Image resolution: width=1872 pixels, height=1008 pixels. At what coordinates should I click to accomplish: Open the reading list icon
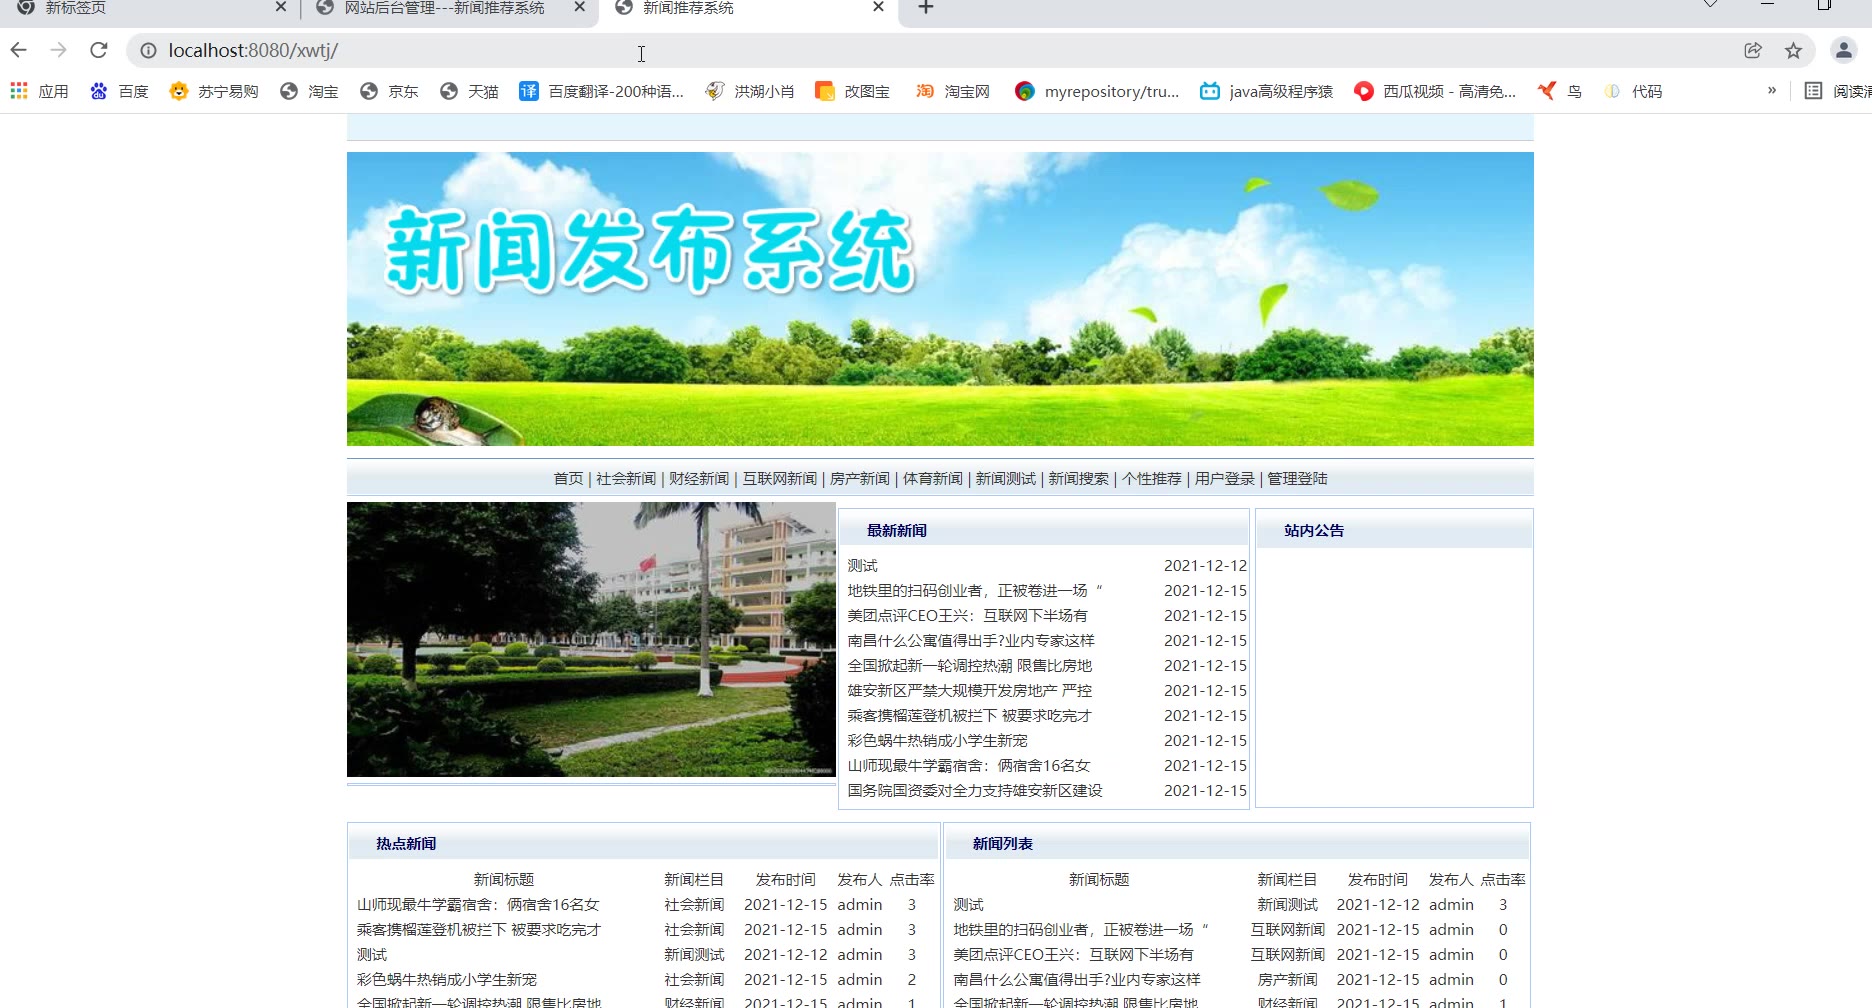(x=1813, y=91)
